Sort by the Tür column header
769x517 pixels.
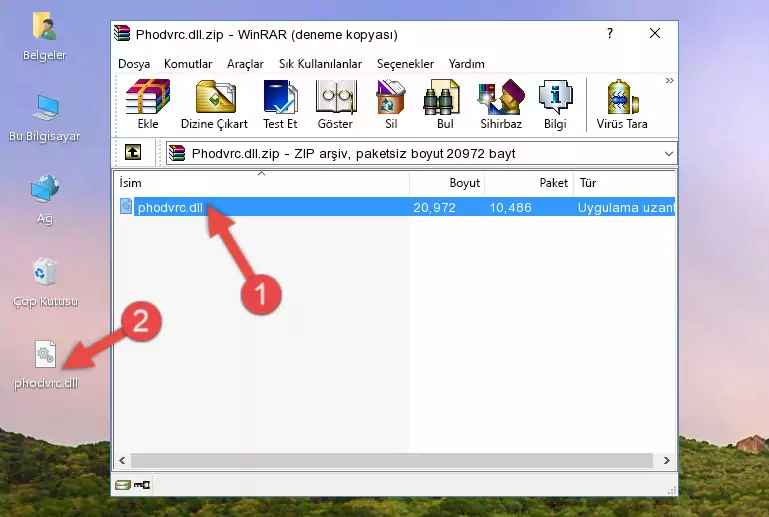point(624,183)
